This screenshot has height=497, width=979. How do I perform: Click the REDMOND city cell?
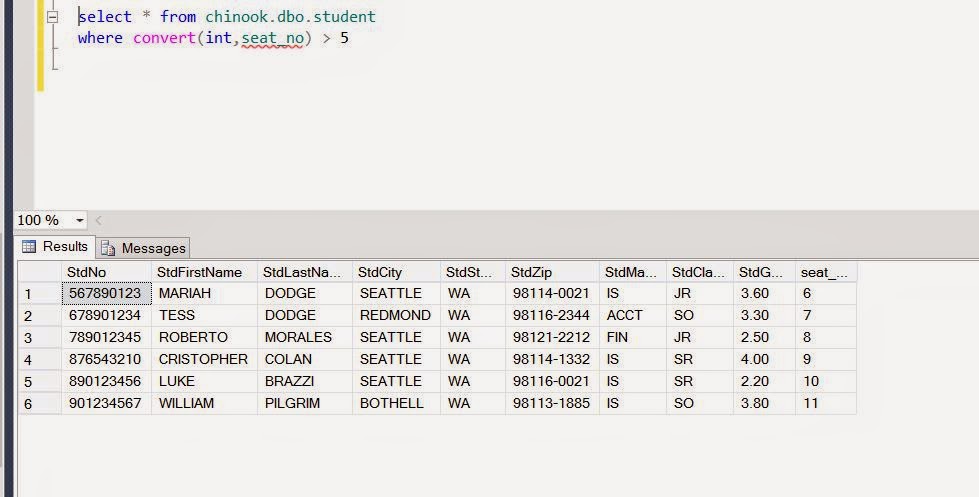tap(396, 315)
